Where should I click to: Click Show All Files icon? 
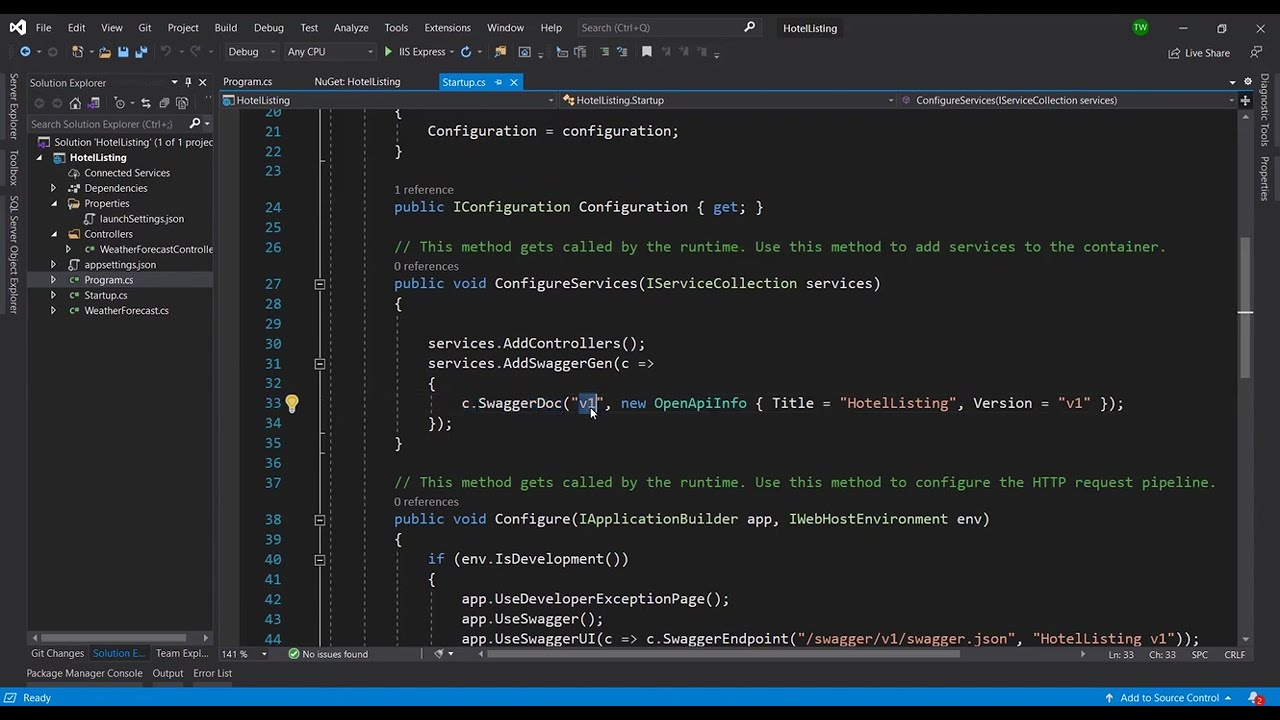pos(182,103)
